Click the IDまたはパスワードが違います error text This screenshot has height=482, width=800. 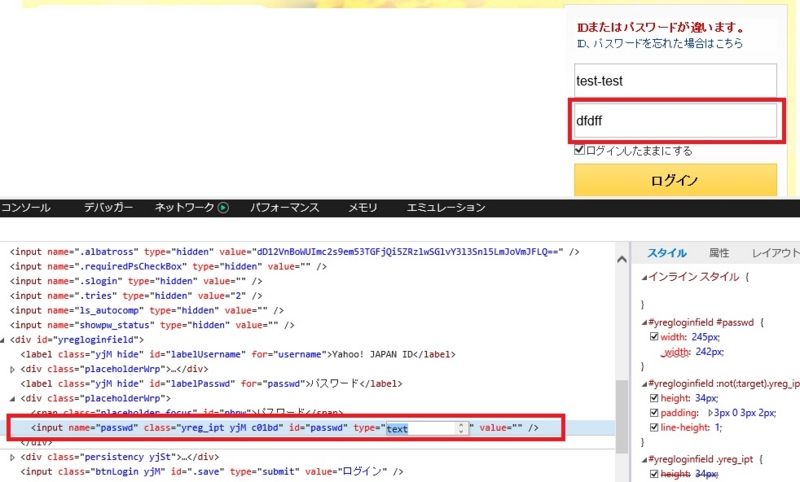[661, 28]
